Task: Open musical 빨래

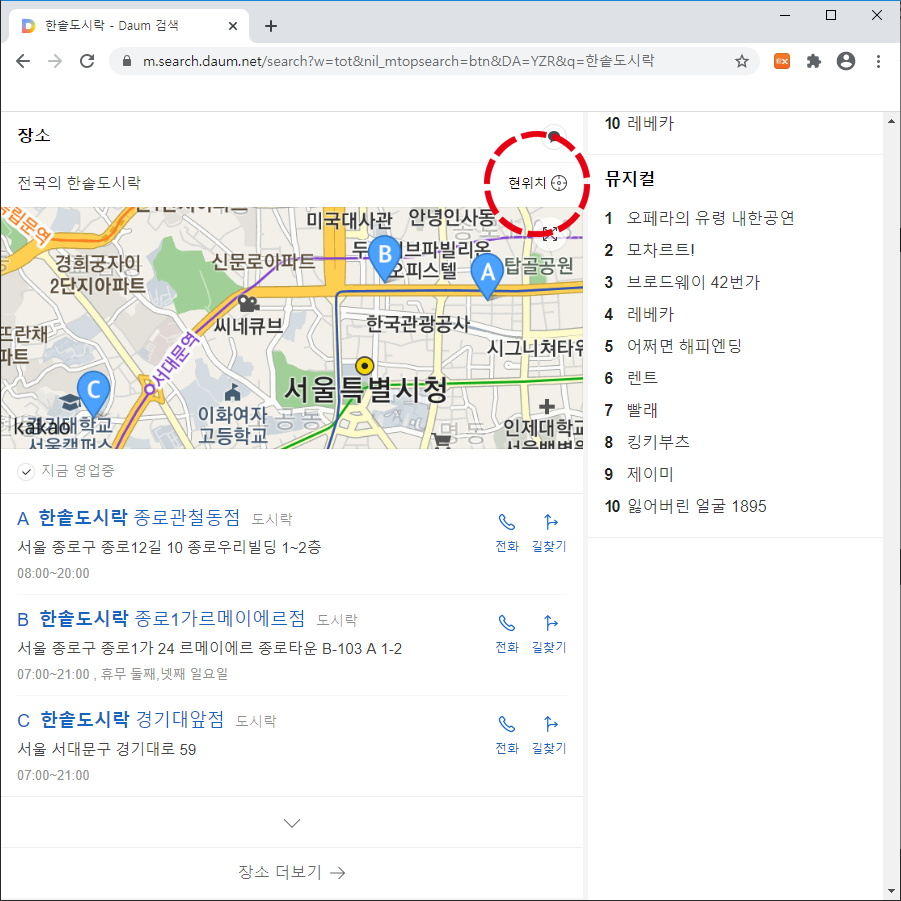Action: point(642,410)
